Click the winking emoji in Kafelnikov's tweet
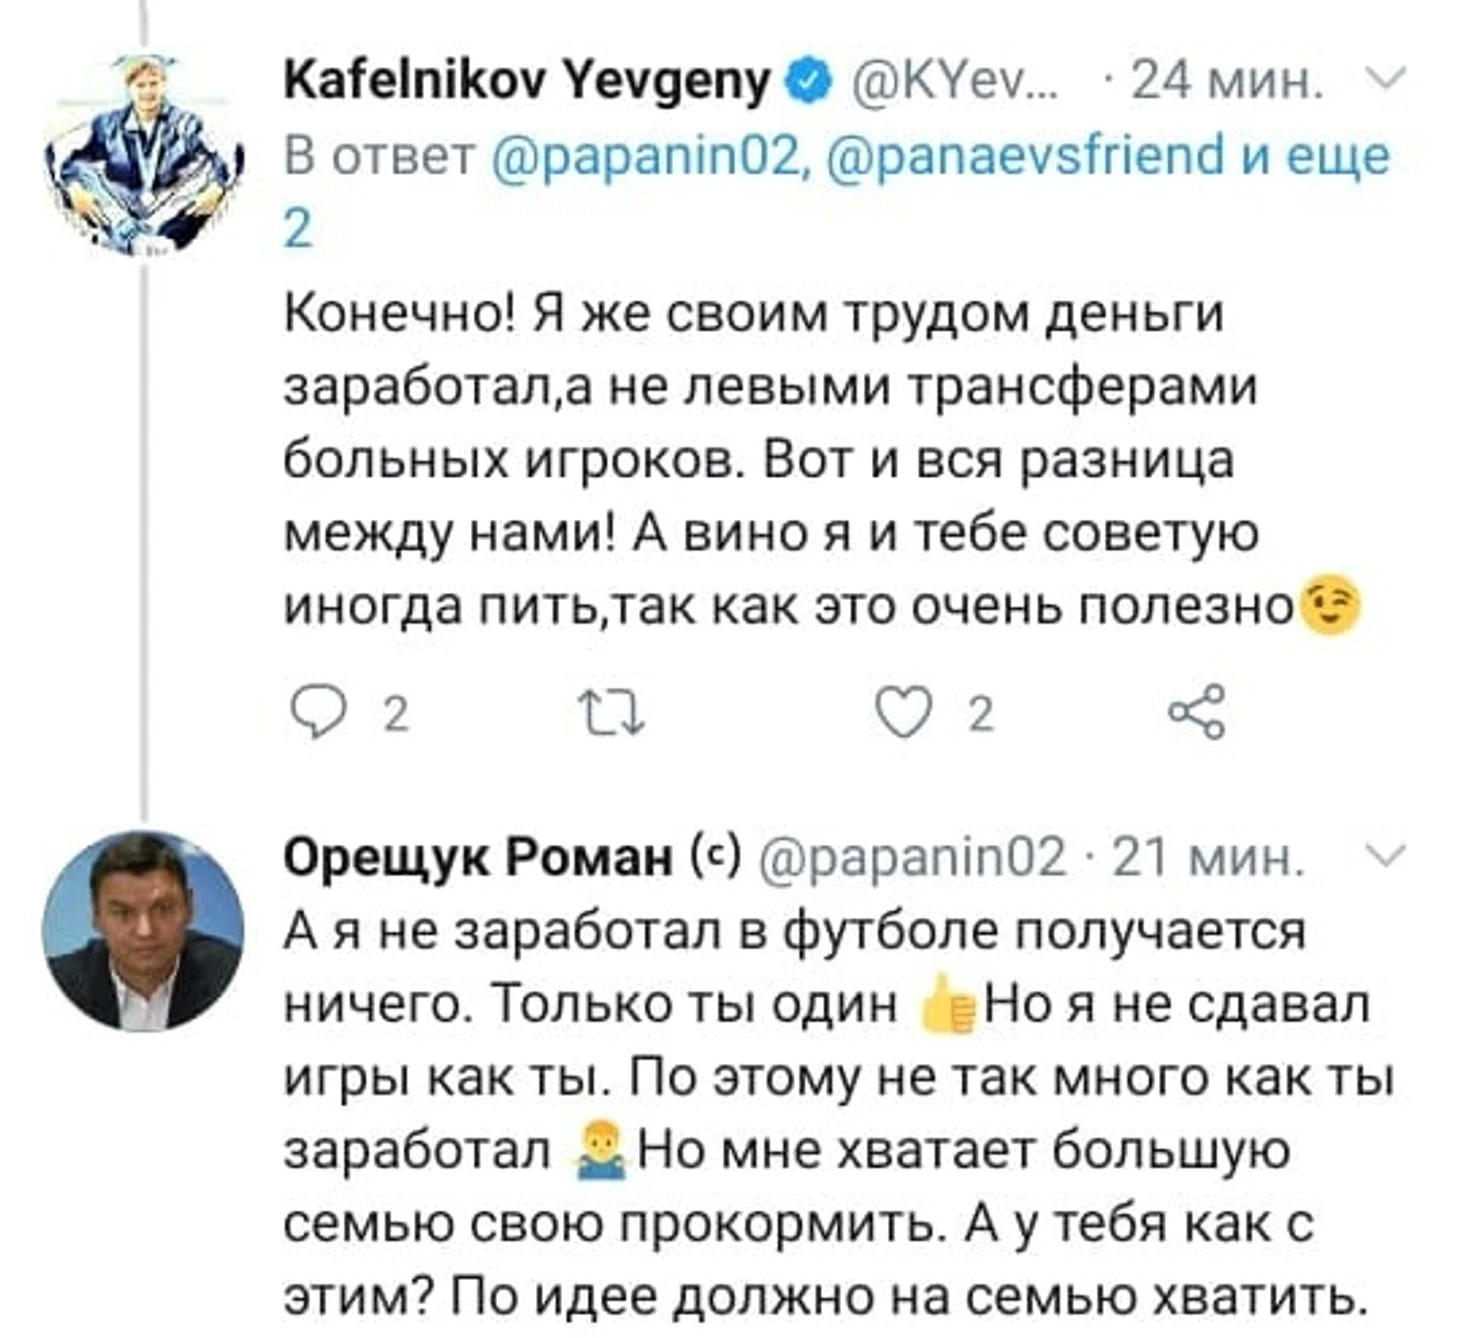Image resolution: width=1460 pixels, height=1338 pixels. point(1329,605)
